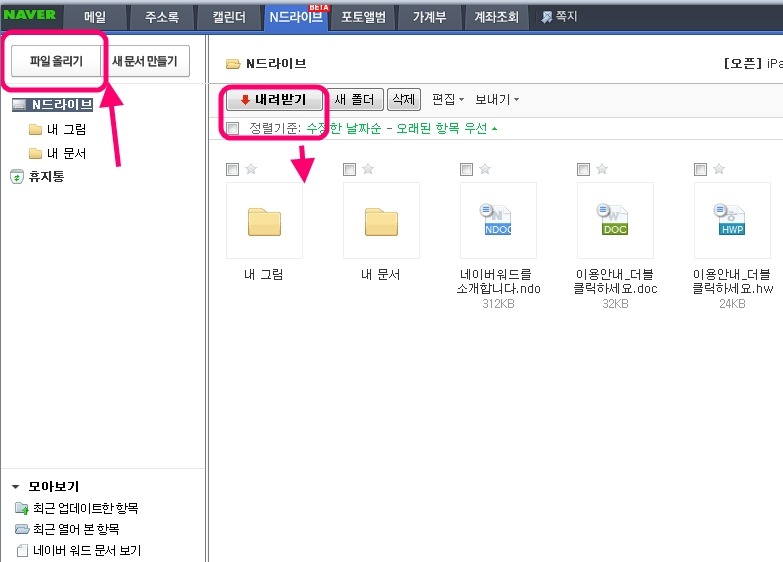Click the 삭제 delete button
Image resolution: width=783 pixels, height=562 pixels.
tap(403, 99)
